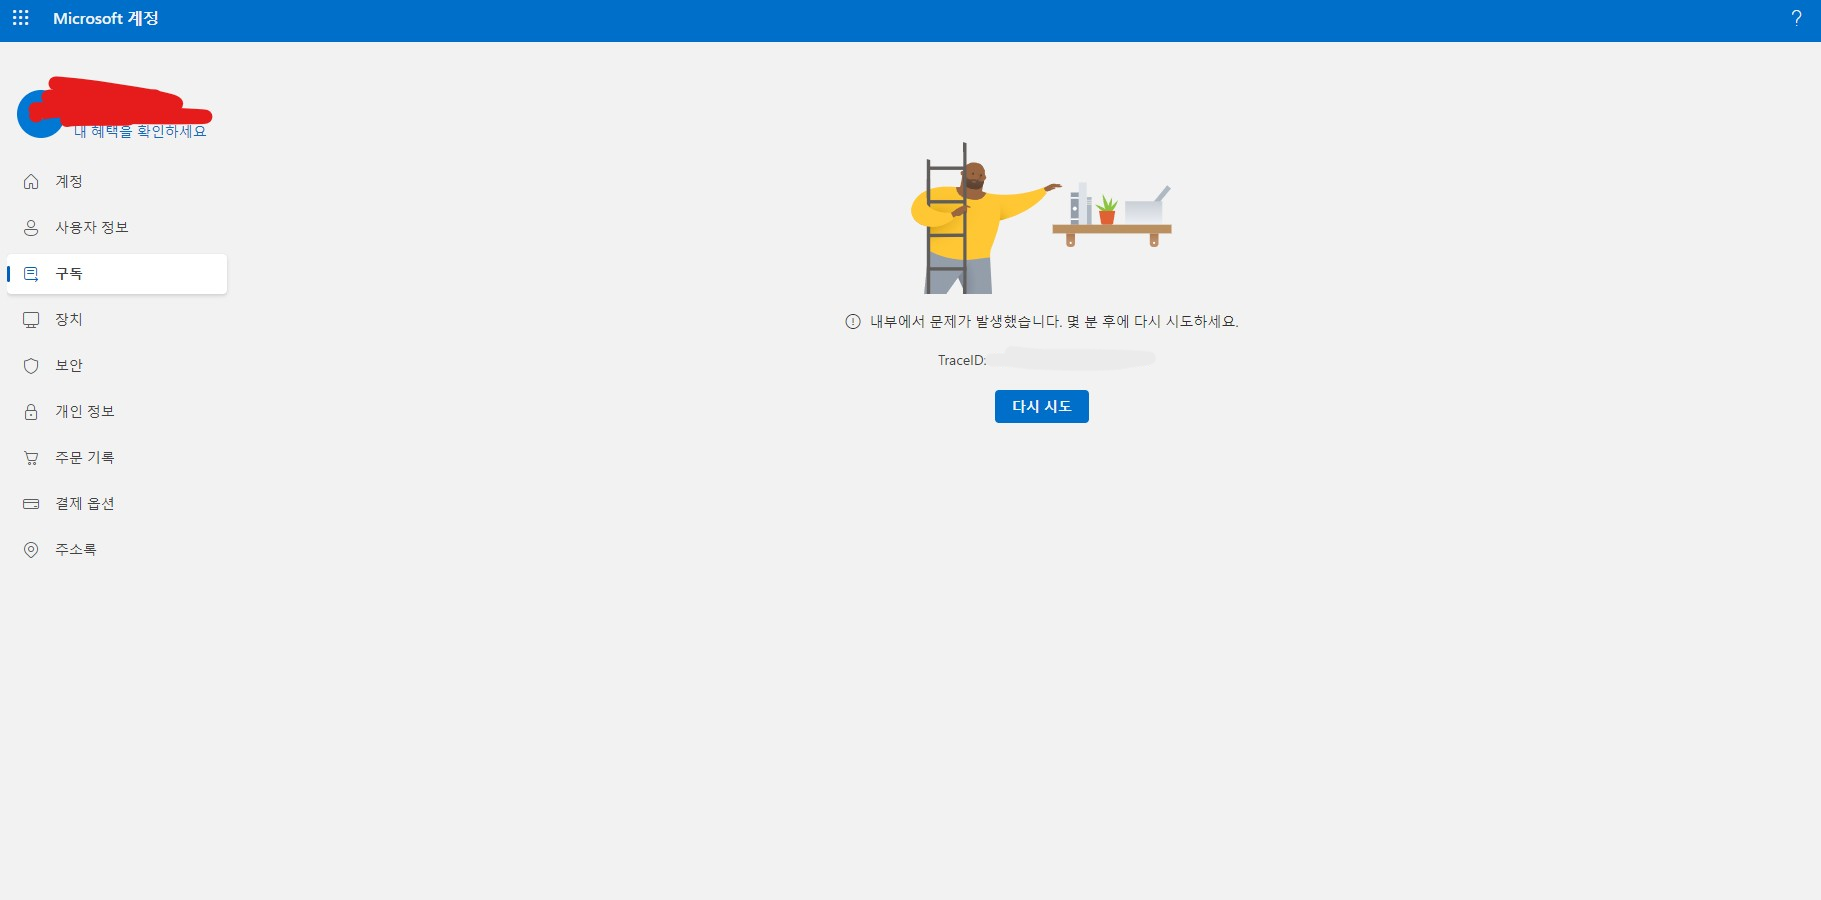Click the Microsoft 계정 header title
This screenshot has width=1821, height=900.
[106, 17]
